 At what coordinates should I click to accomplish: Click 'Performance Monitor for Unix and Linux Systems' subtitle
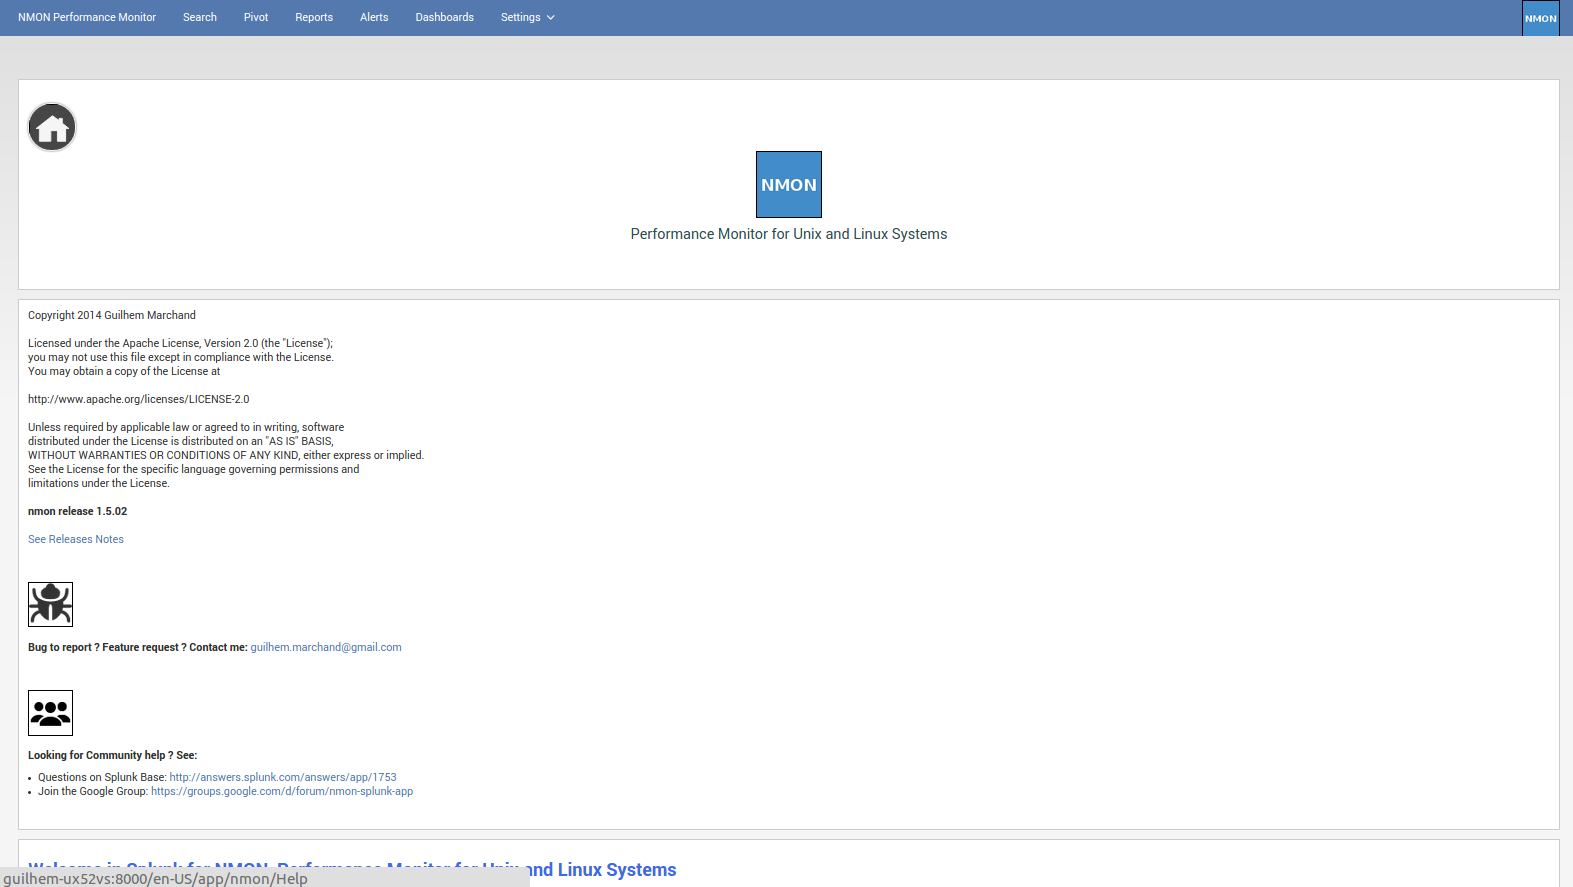coord(789,234)
